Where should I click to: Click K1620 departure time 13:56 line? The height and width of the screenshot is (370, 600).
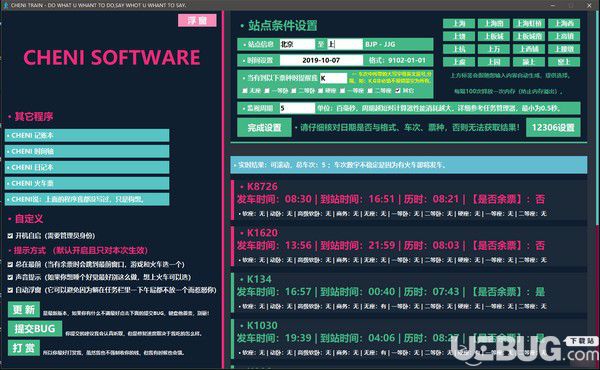point(390,246)
